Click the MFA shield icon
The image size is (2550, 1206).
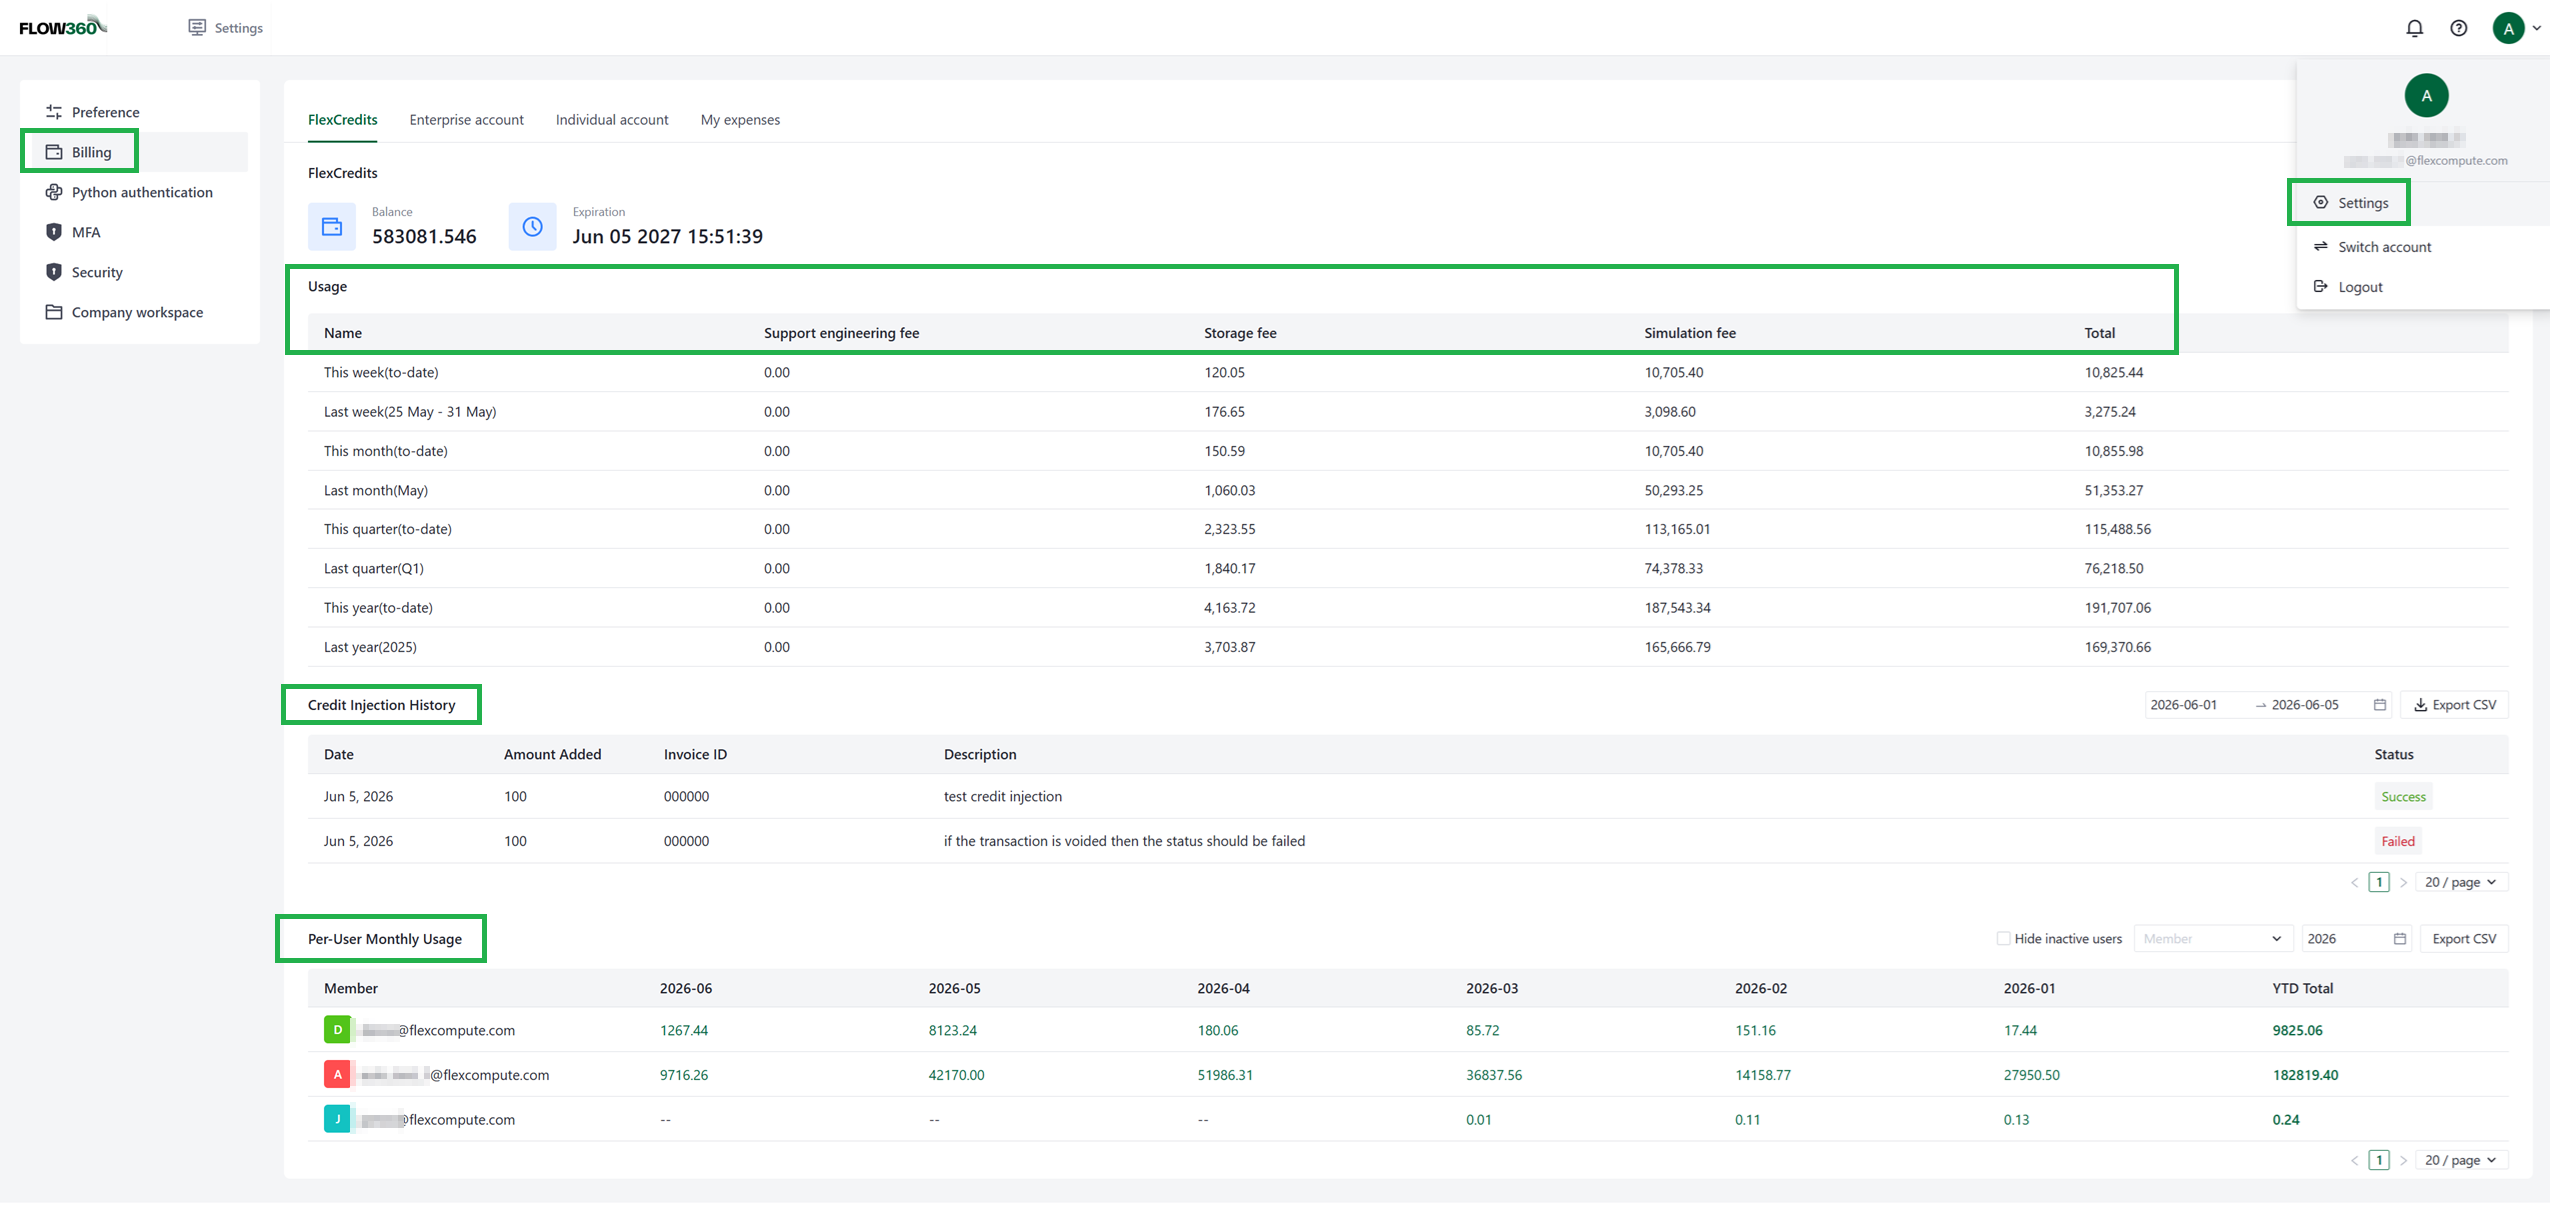coord(54,232)
